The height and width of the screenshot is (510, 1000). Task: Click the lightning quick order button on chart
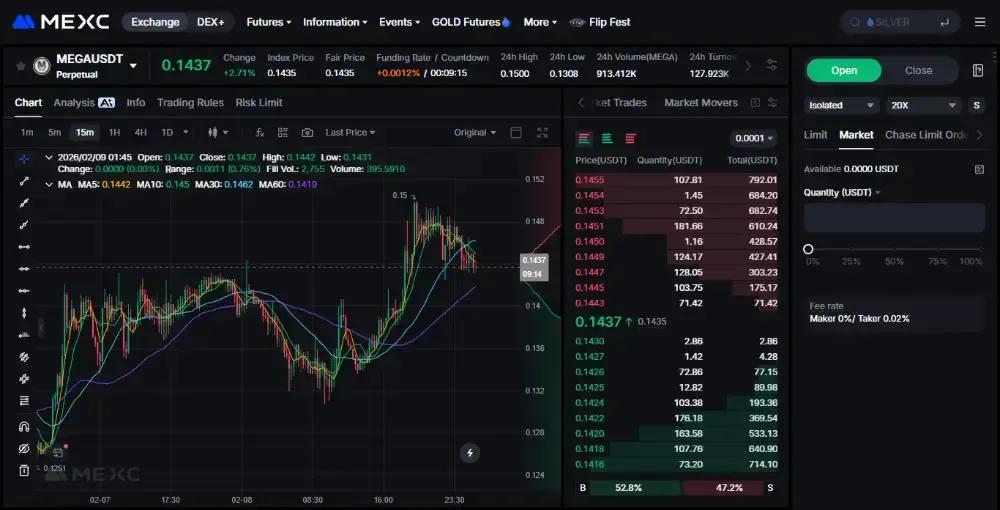tap(470, 453)
